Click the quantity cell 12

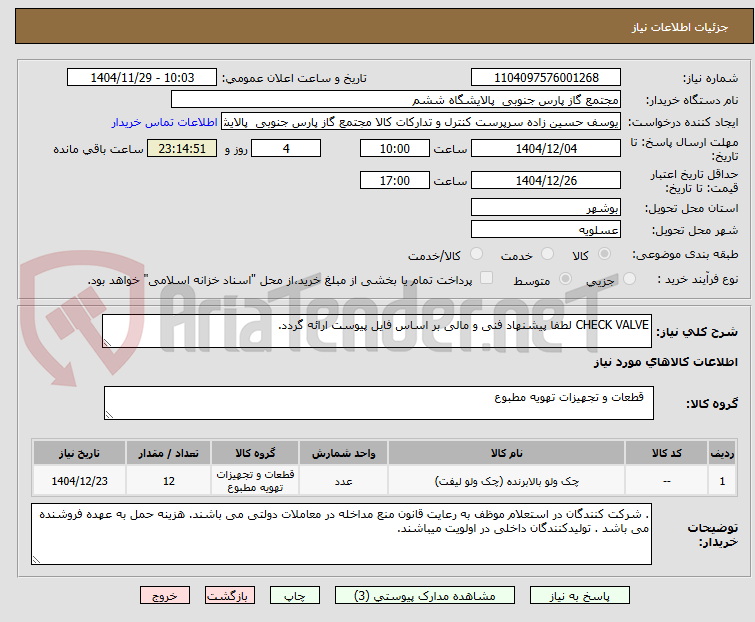[169, 481]
